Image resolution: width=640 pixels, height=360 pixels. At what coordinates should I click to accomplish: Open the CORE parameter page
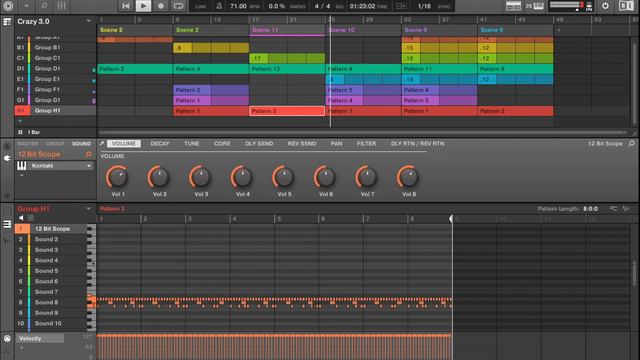point(222,144)
